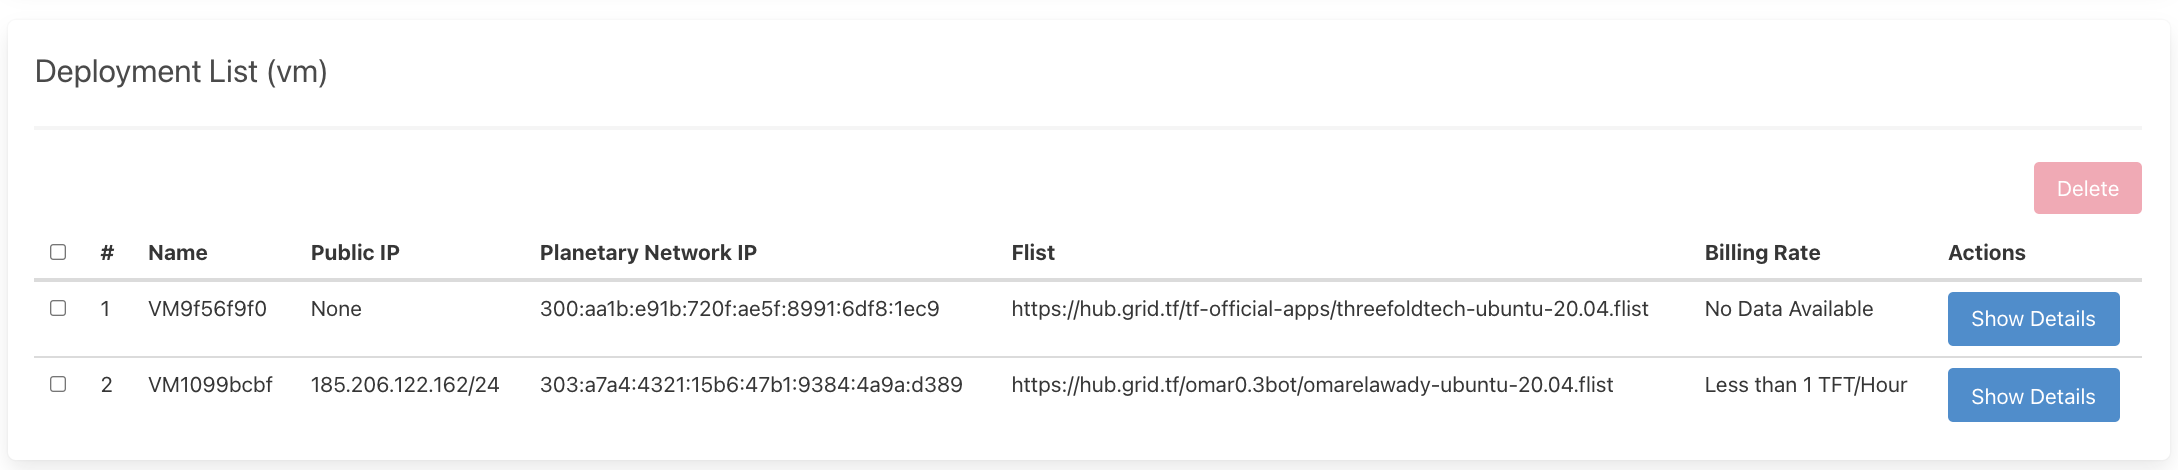The image size is (2178, 470).
Task: Select the checkbox for VM1099bcbf row
Action: (58, 384)
